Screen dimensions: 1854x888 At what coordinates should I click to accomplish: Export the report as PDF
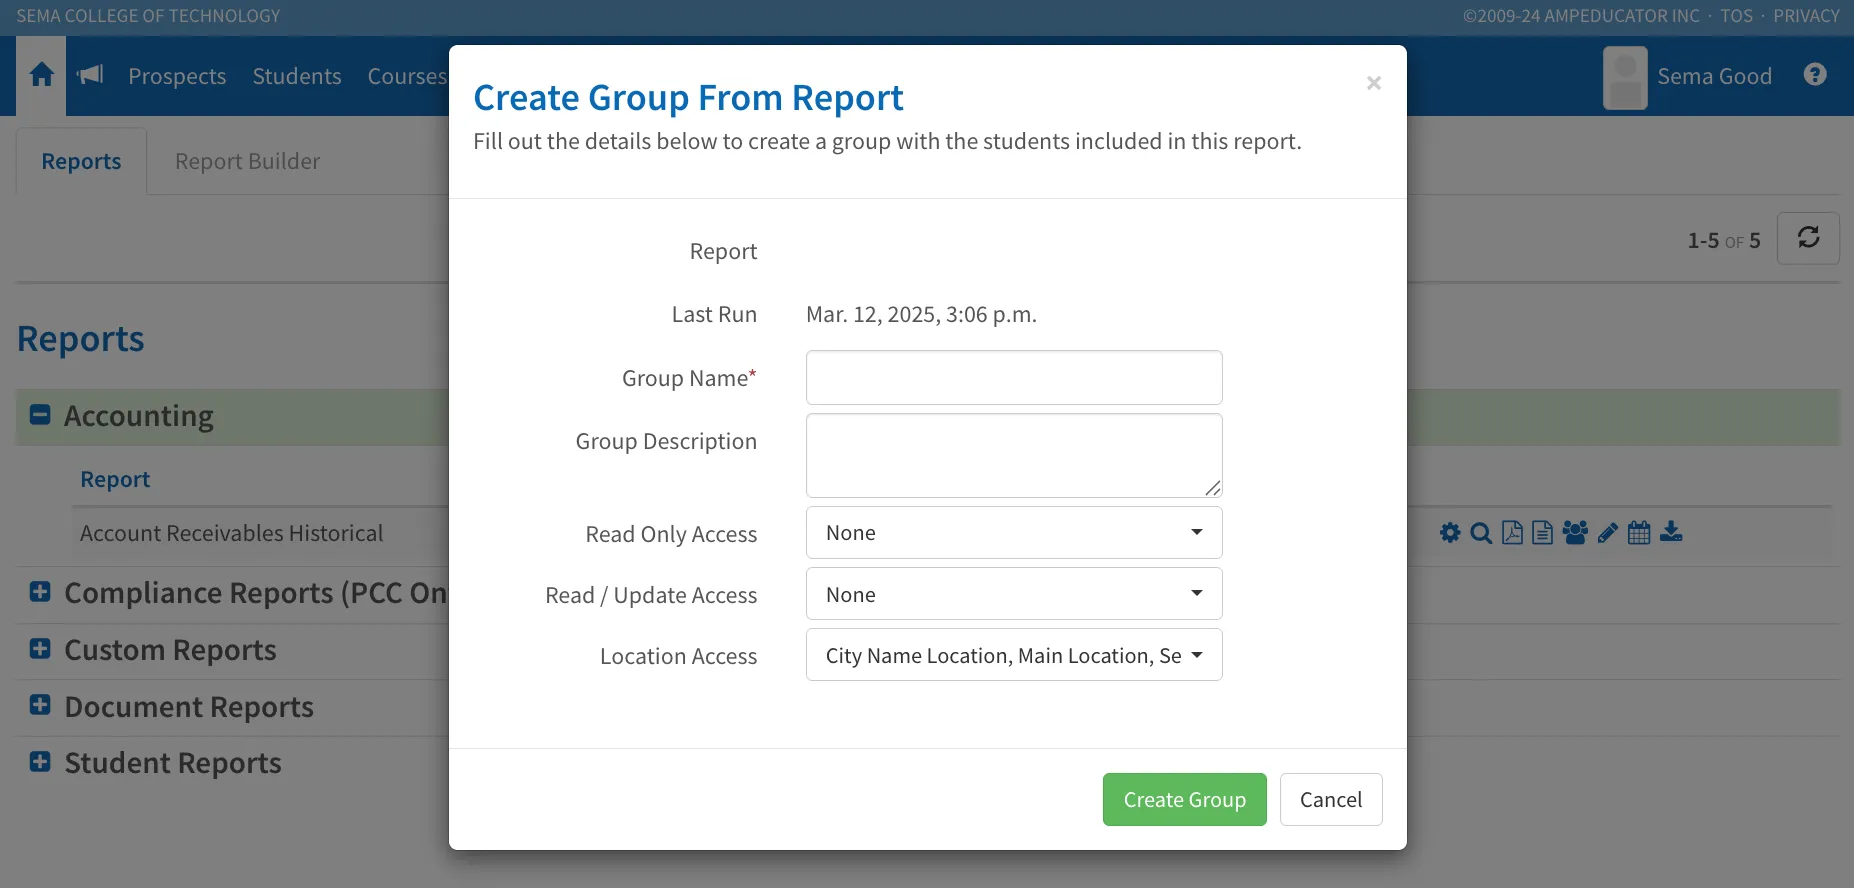pos(1512,533)
